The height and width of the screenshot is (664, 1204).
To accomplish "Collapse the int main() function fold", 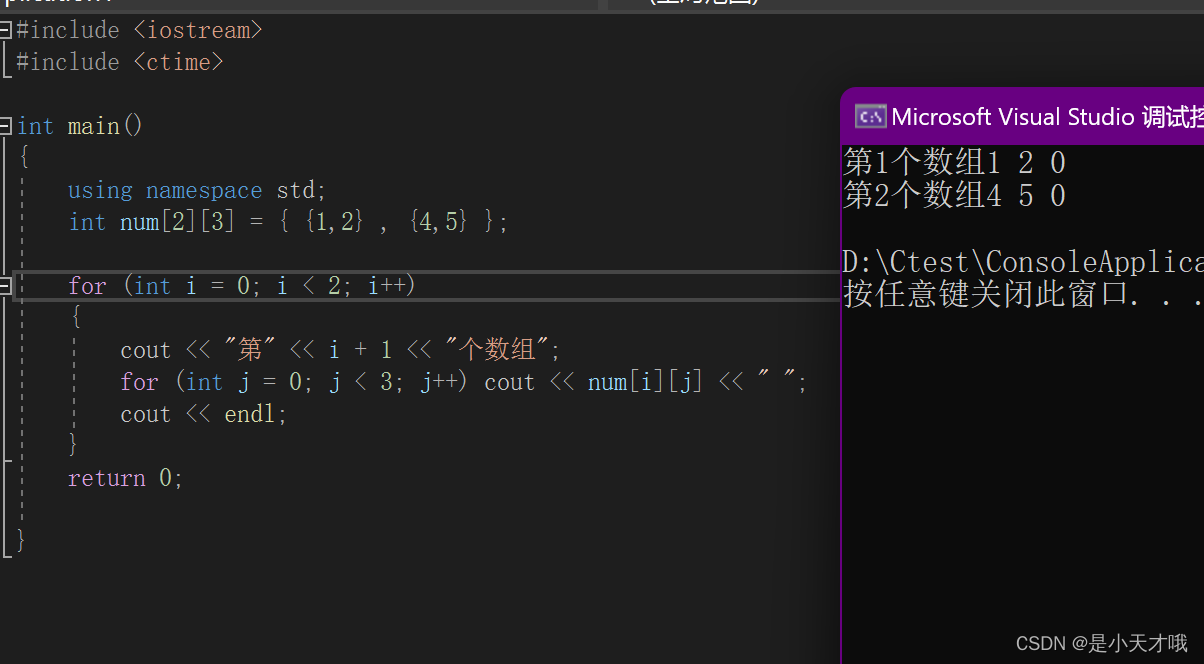I will coord(5,126).
